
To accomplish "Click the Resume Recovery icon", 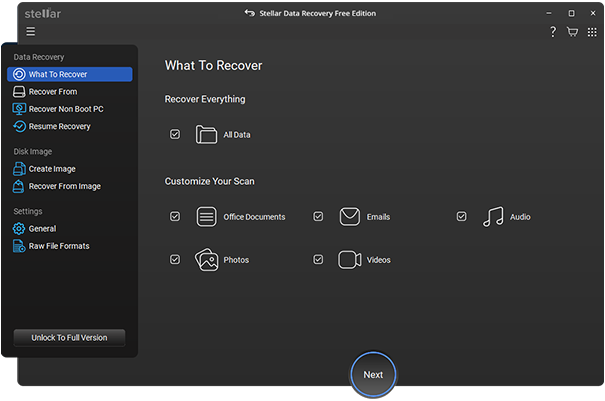I will click(x=19, y=126).
